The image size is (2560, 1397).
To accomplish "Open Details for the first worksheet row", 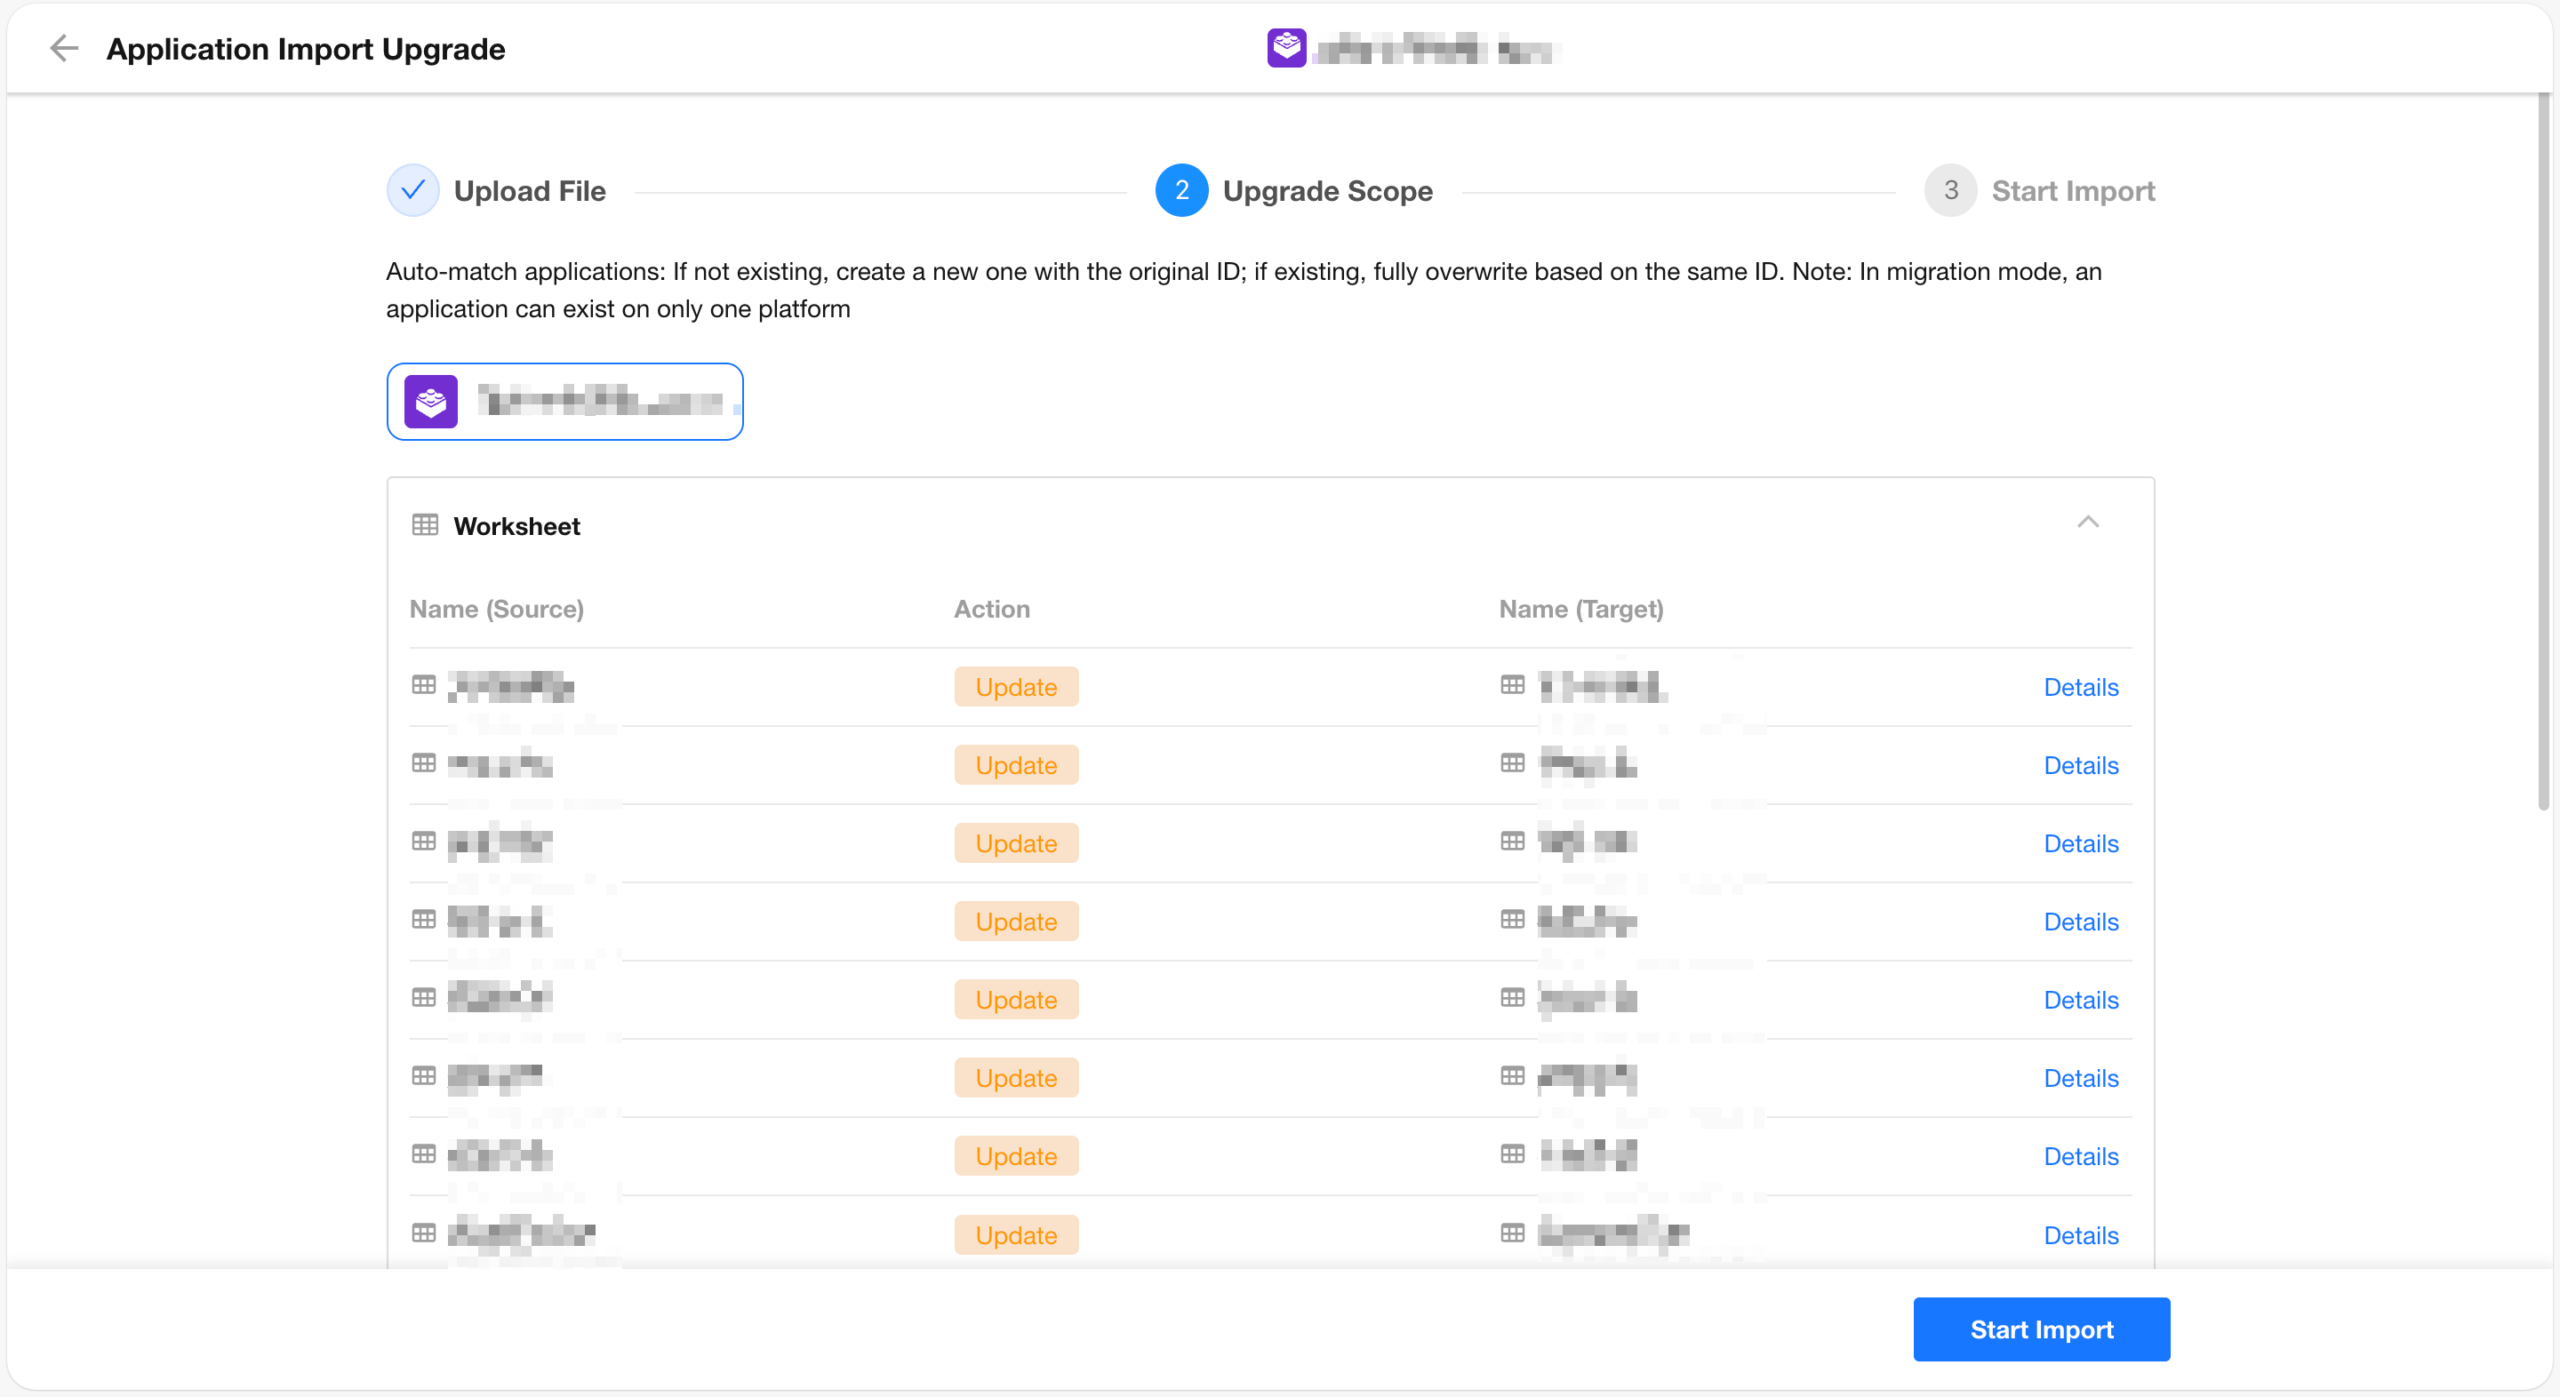I will click(x=2080, y=687).
